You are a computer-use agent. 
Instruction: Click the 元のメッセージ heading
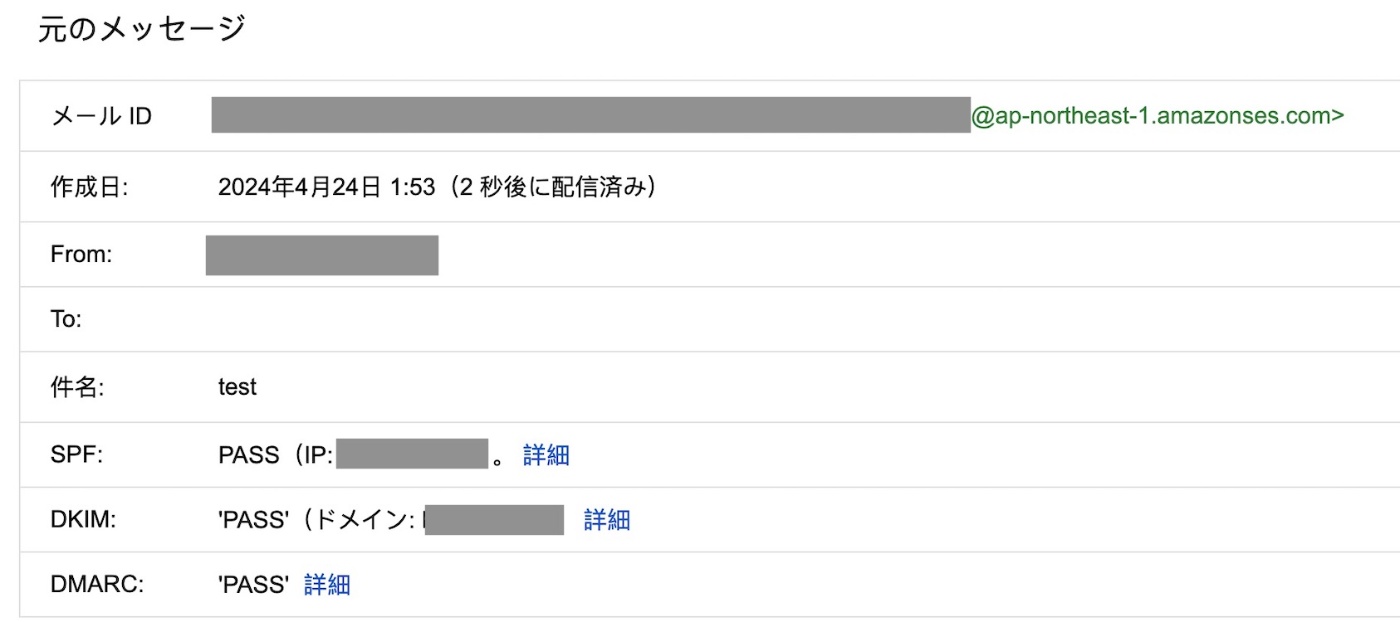click(141, 30)
